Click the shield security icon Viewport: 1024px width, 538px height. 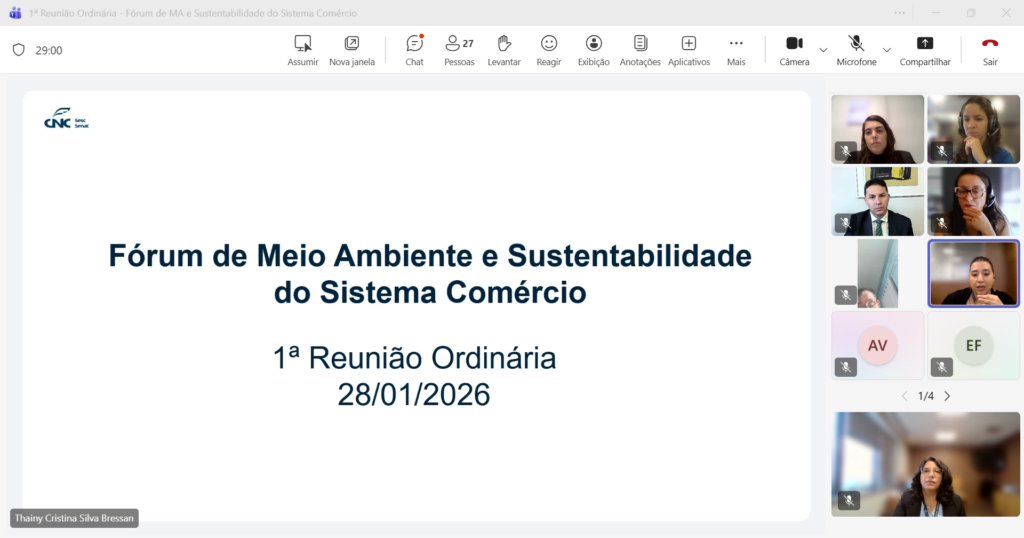coord(18,50)
